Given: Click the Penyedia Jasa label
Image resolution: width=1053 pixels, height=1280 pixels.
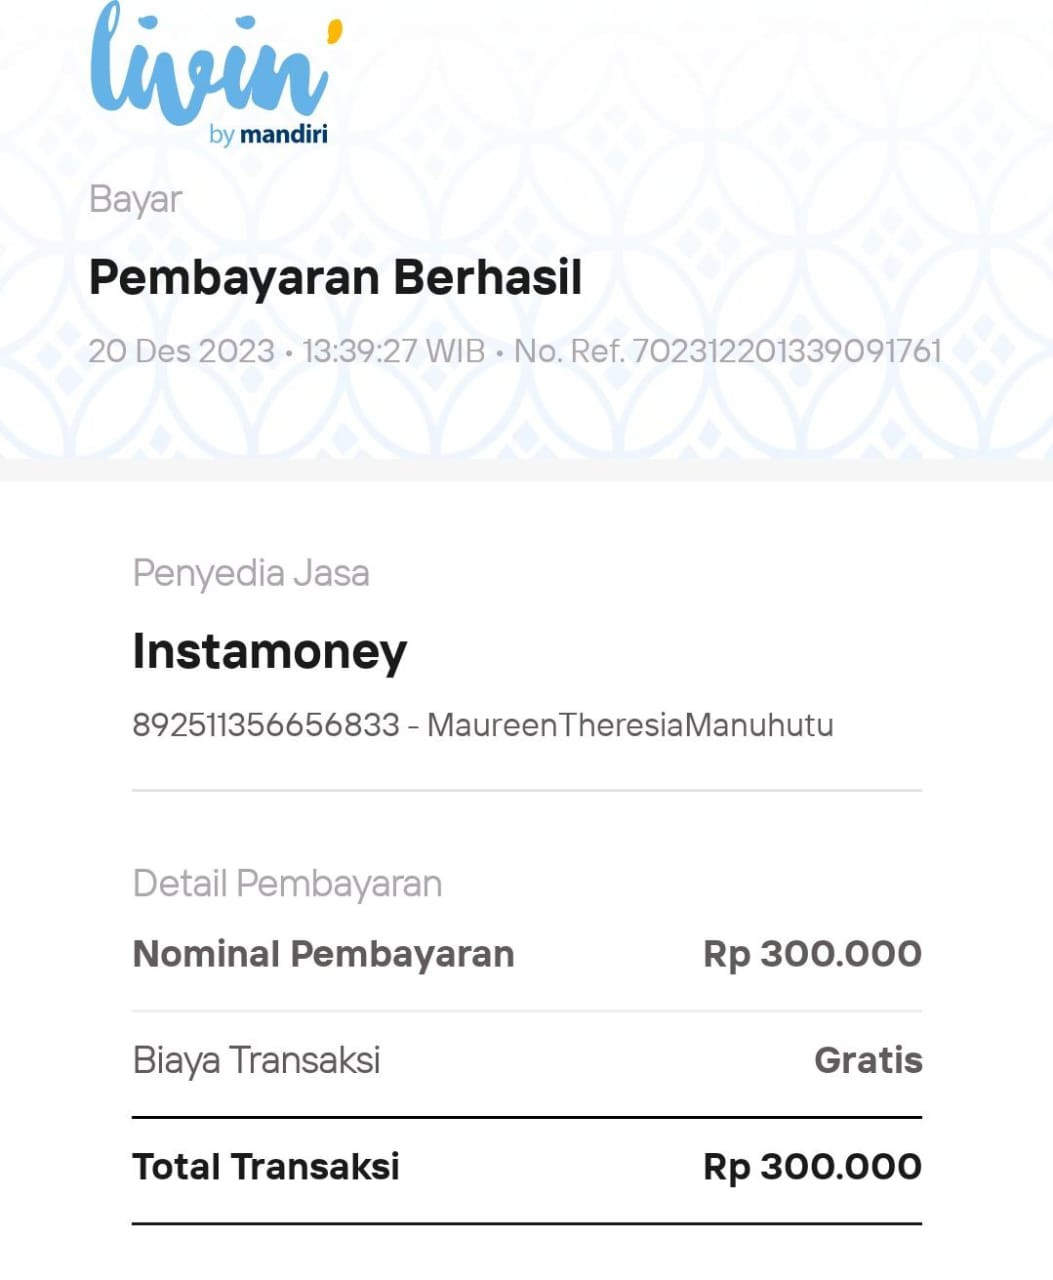Looking at the screenshot, I should (251, 574).
